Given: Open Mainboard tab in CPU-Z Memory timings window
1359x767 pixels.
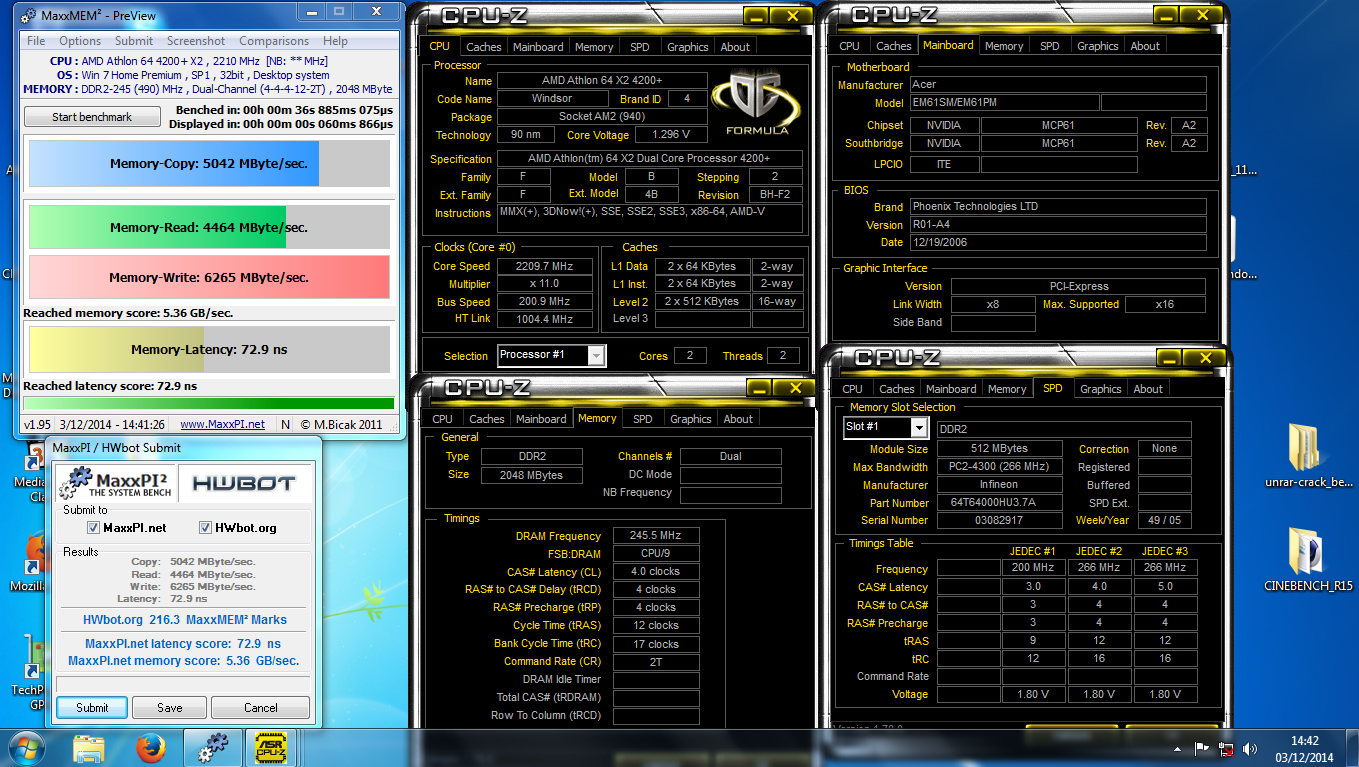Looking at the screenshot, I should 543,419.
